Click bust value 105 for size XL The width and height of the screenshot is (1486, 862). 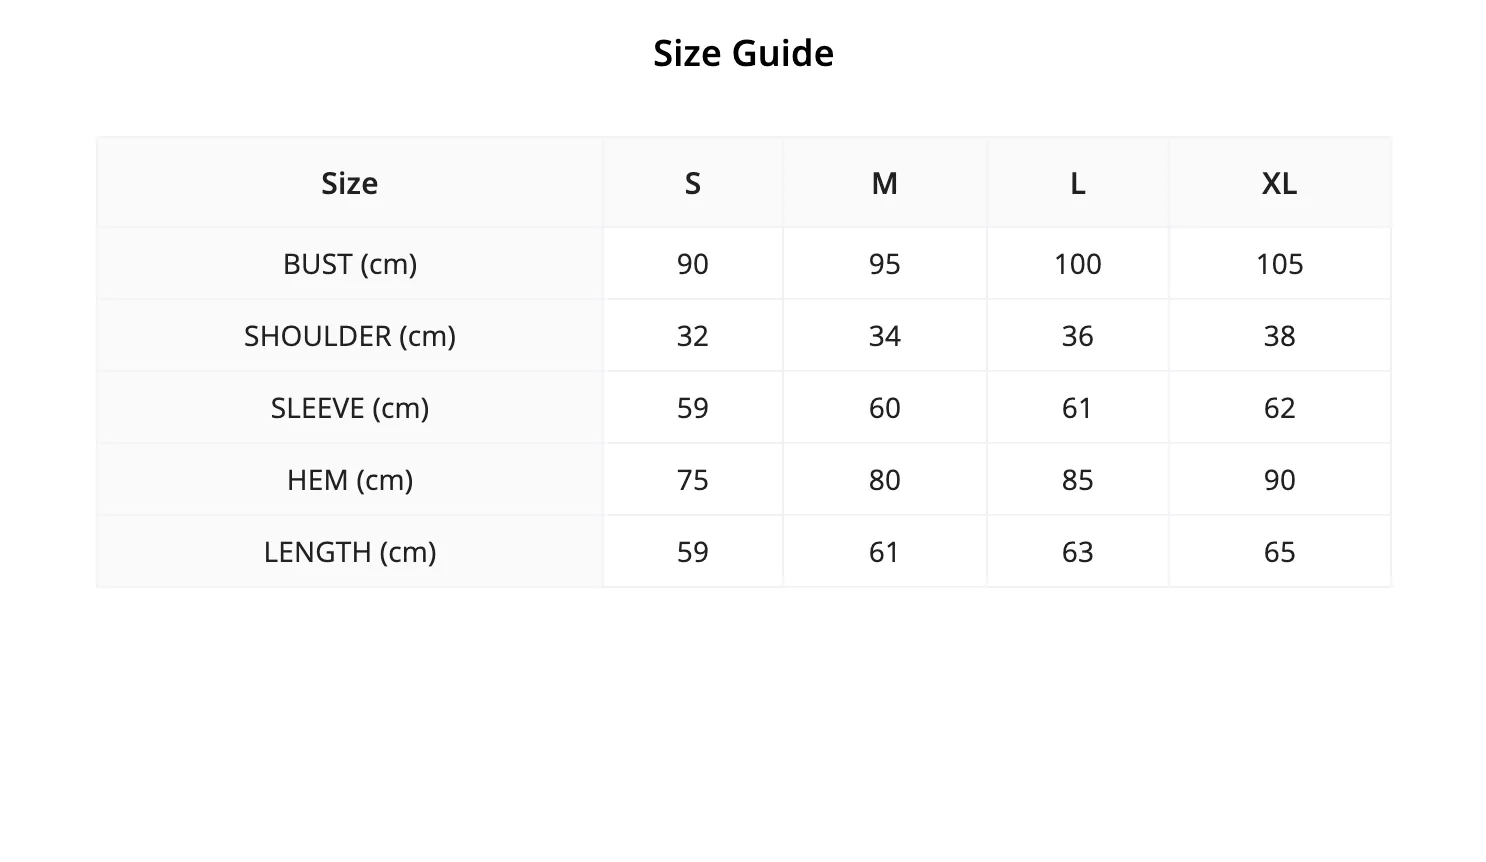tap(1280, 264)
